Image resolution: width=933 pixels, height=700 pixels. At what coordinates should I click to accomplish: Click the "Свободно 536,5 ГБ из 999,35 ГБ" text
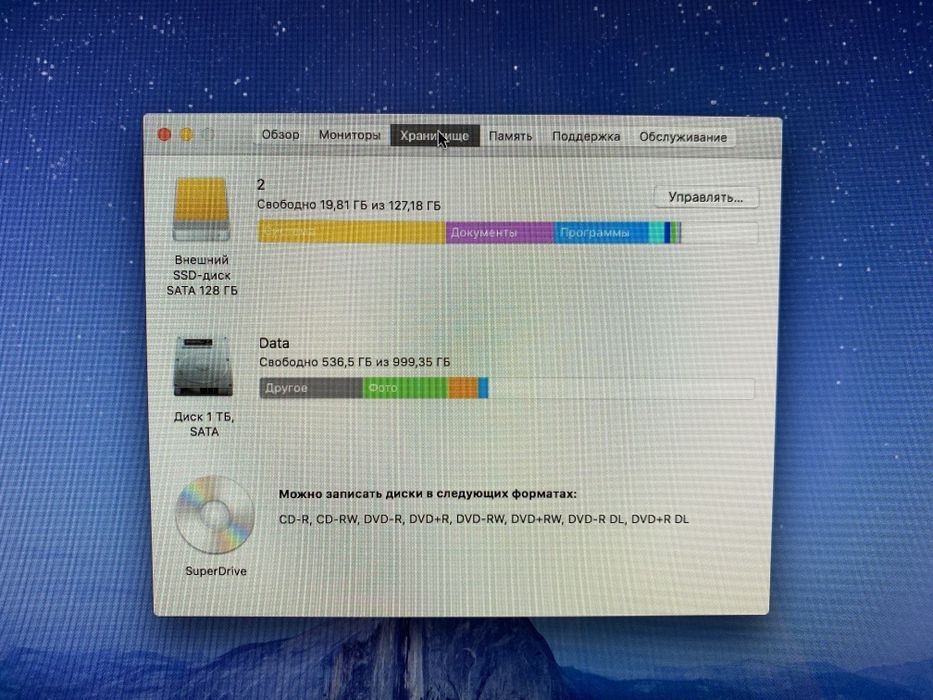(x=355, y=362)
